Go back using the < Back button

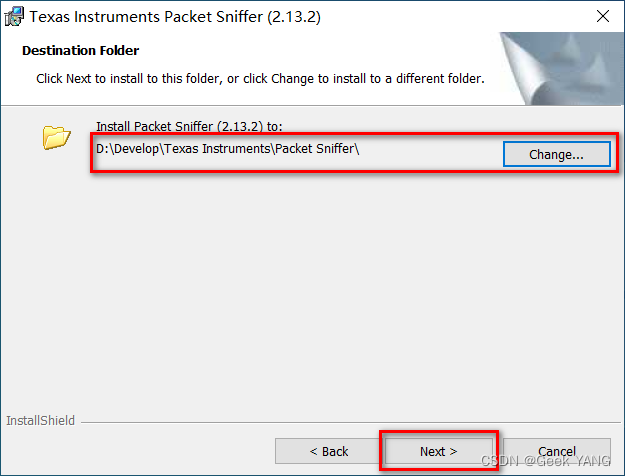click(x=328, y=451)
